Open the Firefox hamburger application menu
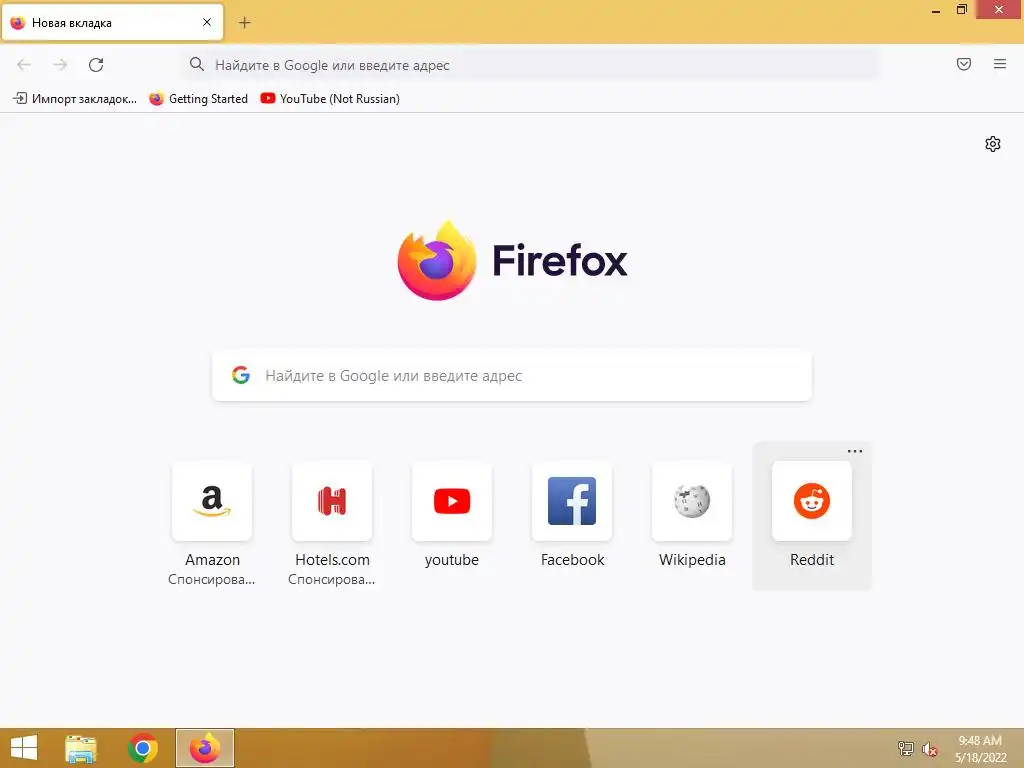1024x768 pixels. 999,64
